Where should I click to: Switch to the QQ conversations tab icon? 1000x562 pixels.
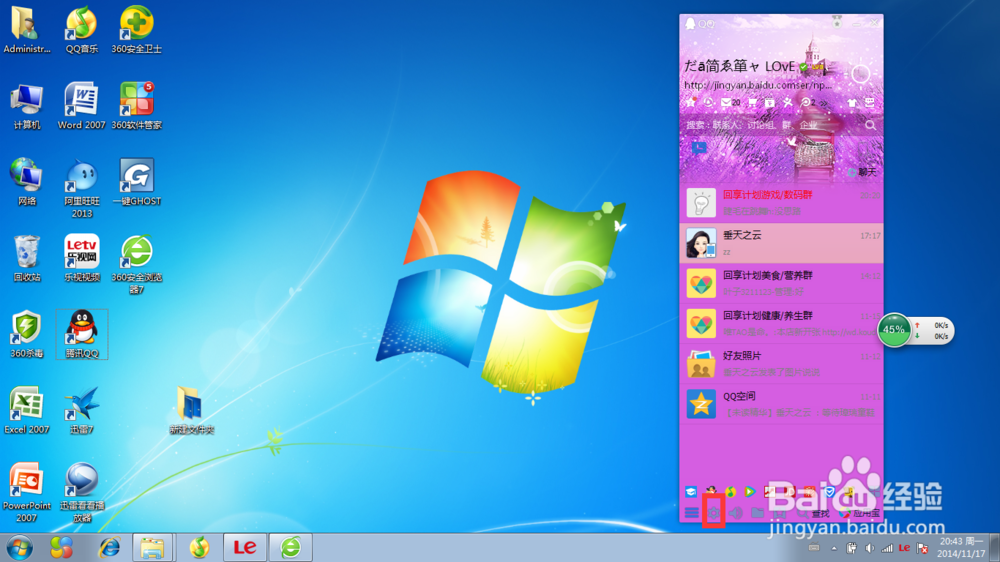[x=700, y=148]
